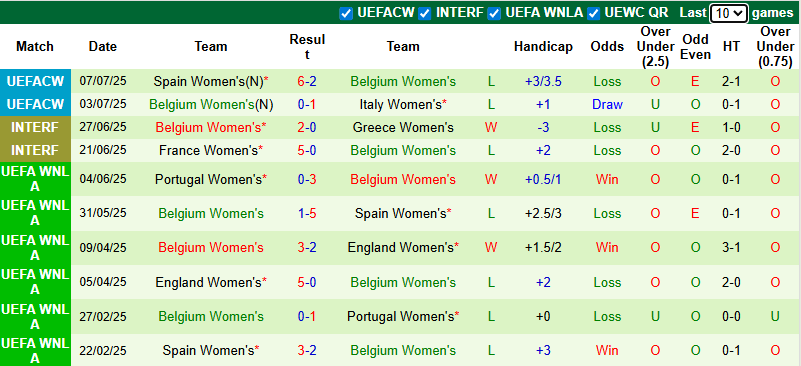
Task: Select the INTERF label for 27/06/25 match
Action: (x=35, y=127)
